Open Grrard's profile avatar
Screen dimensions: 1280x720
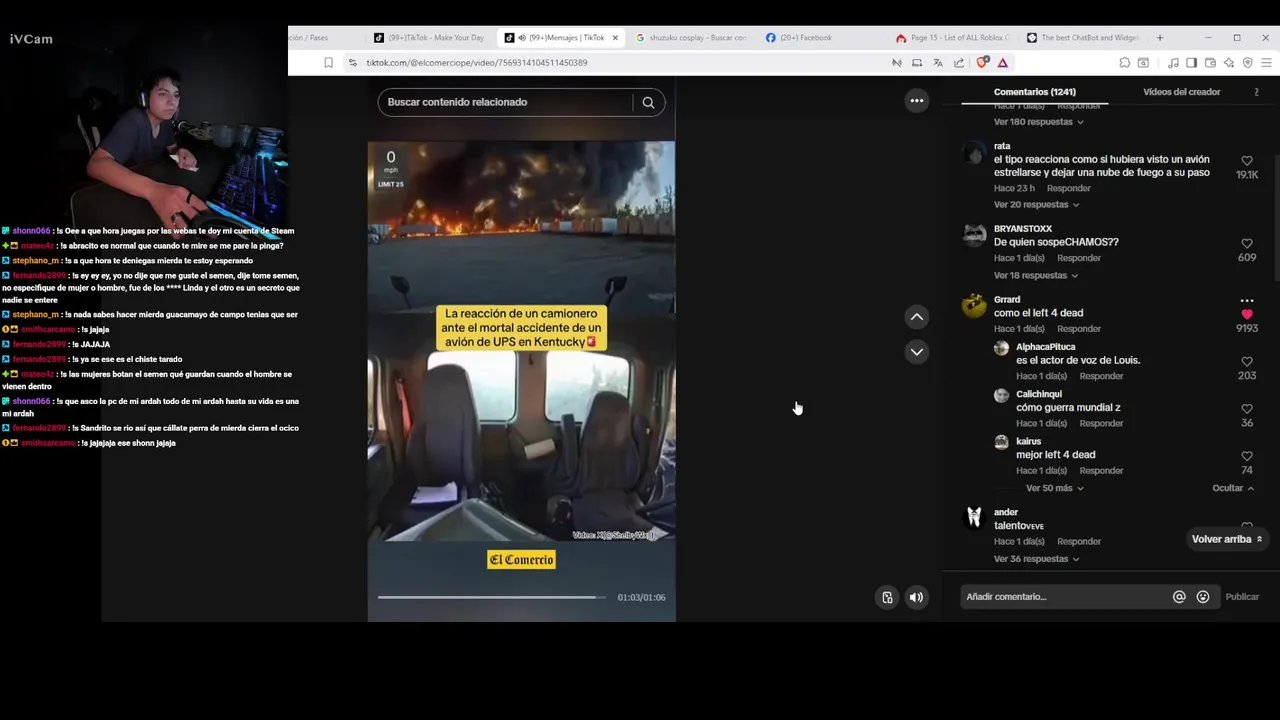pyautogui.click(x=973, y=306)
